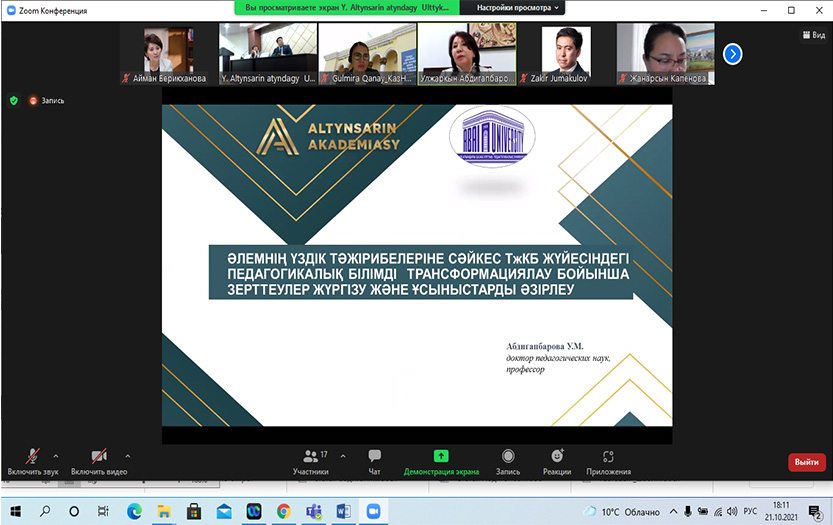This screenshot has width=833, height=525.
Task: Expand video options arrow next to camera
Action: (127, 455)
